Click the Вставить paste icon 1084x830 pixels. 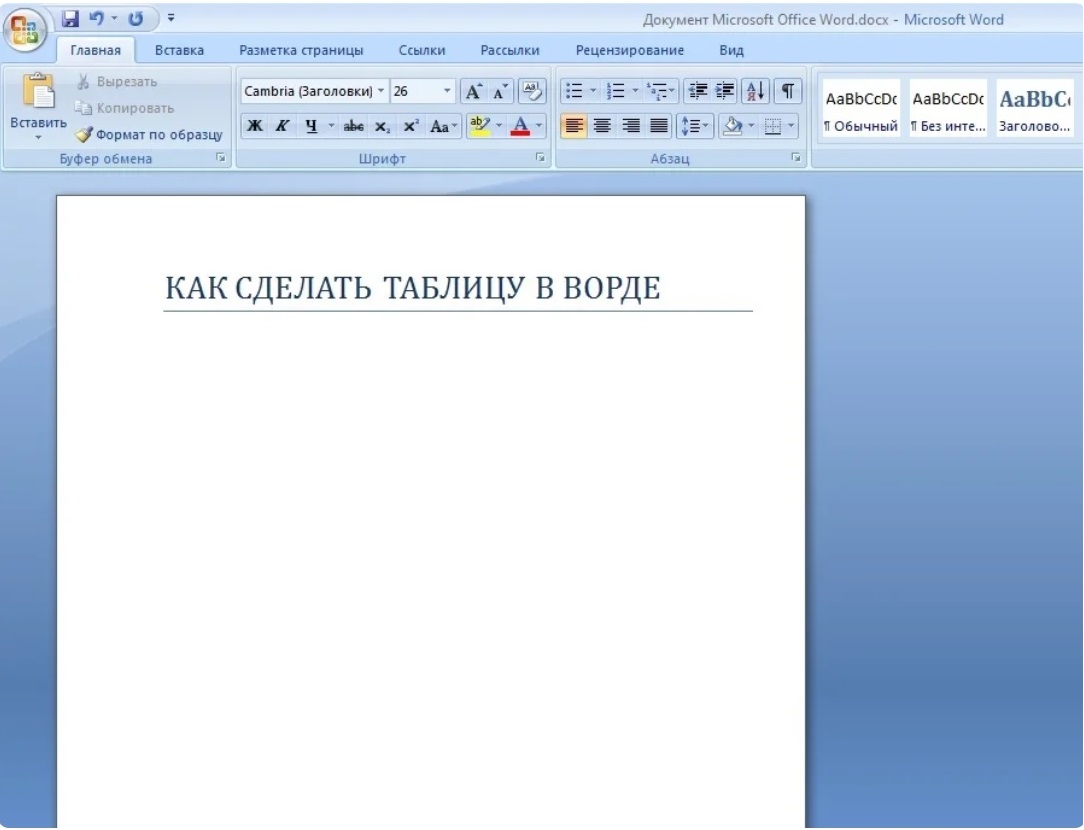click(x=39, y=91)
